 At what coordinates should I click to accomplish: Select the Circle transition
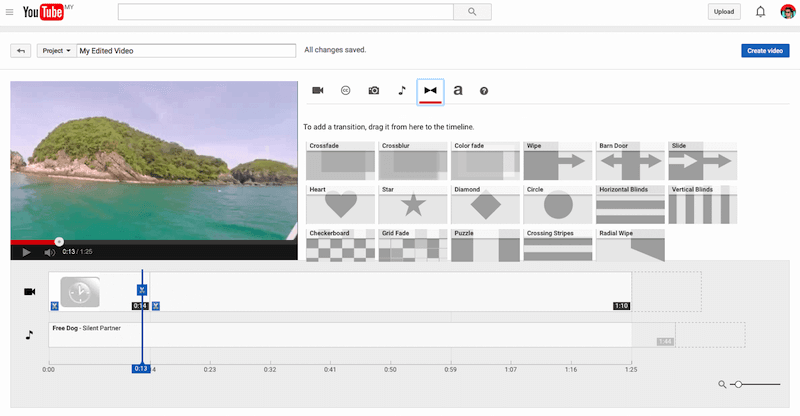point(558,204)
